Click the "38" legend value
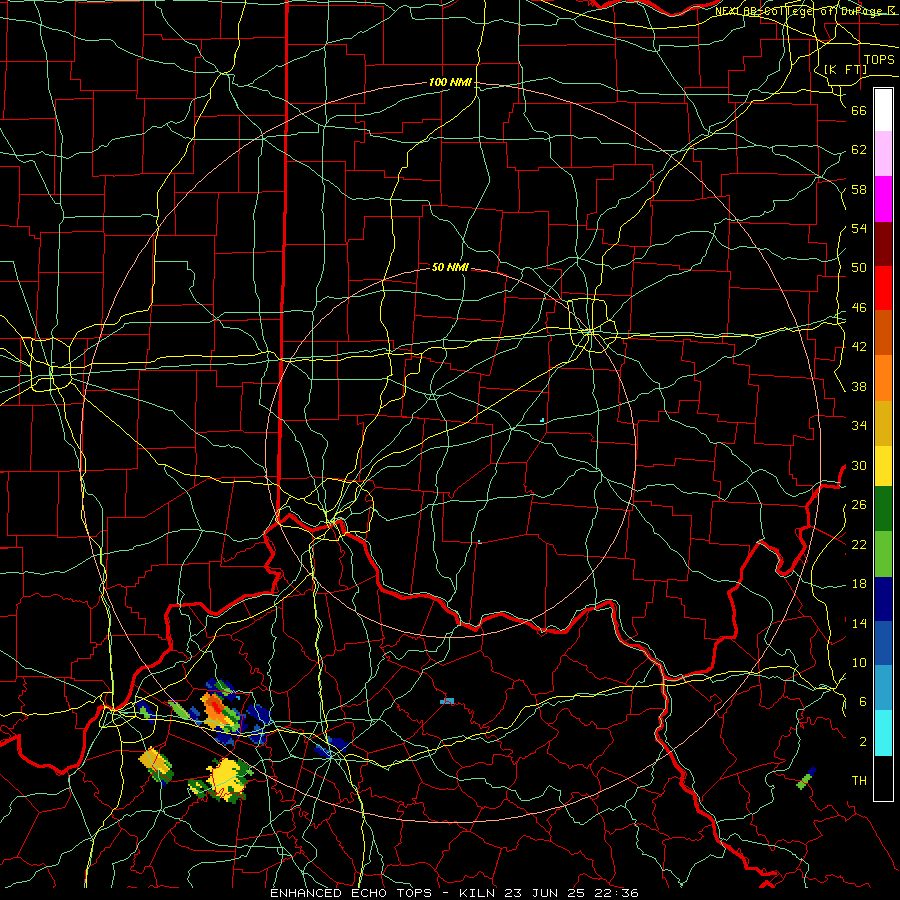Viewport: 900px width, 900px height. 859,387
